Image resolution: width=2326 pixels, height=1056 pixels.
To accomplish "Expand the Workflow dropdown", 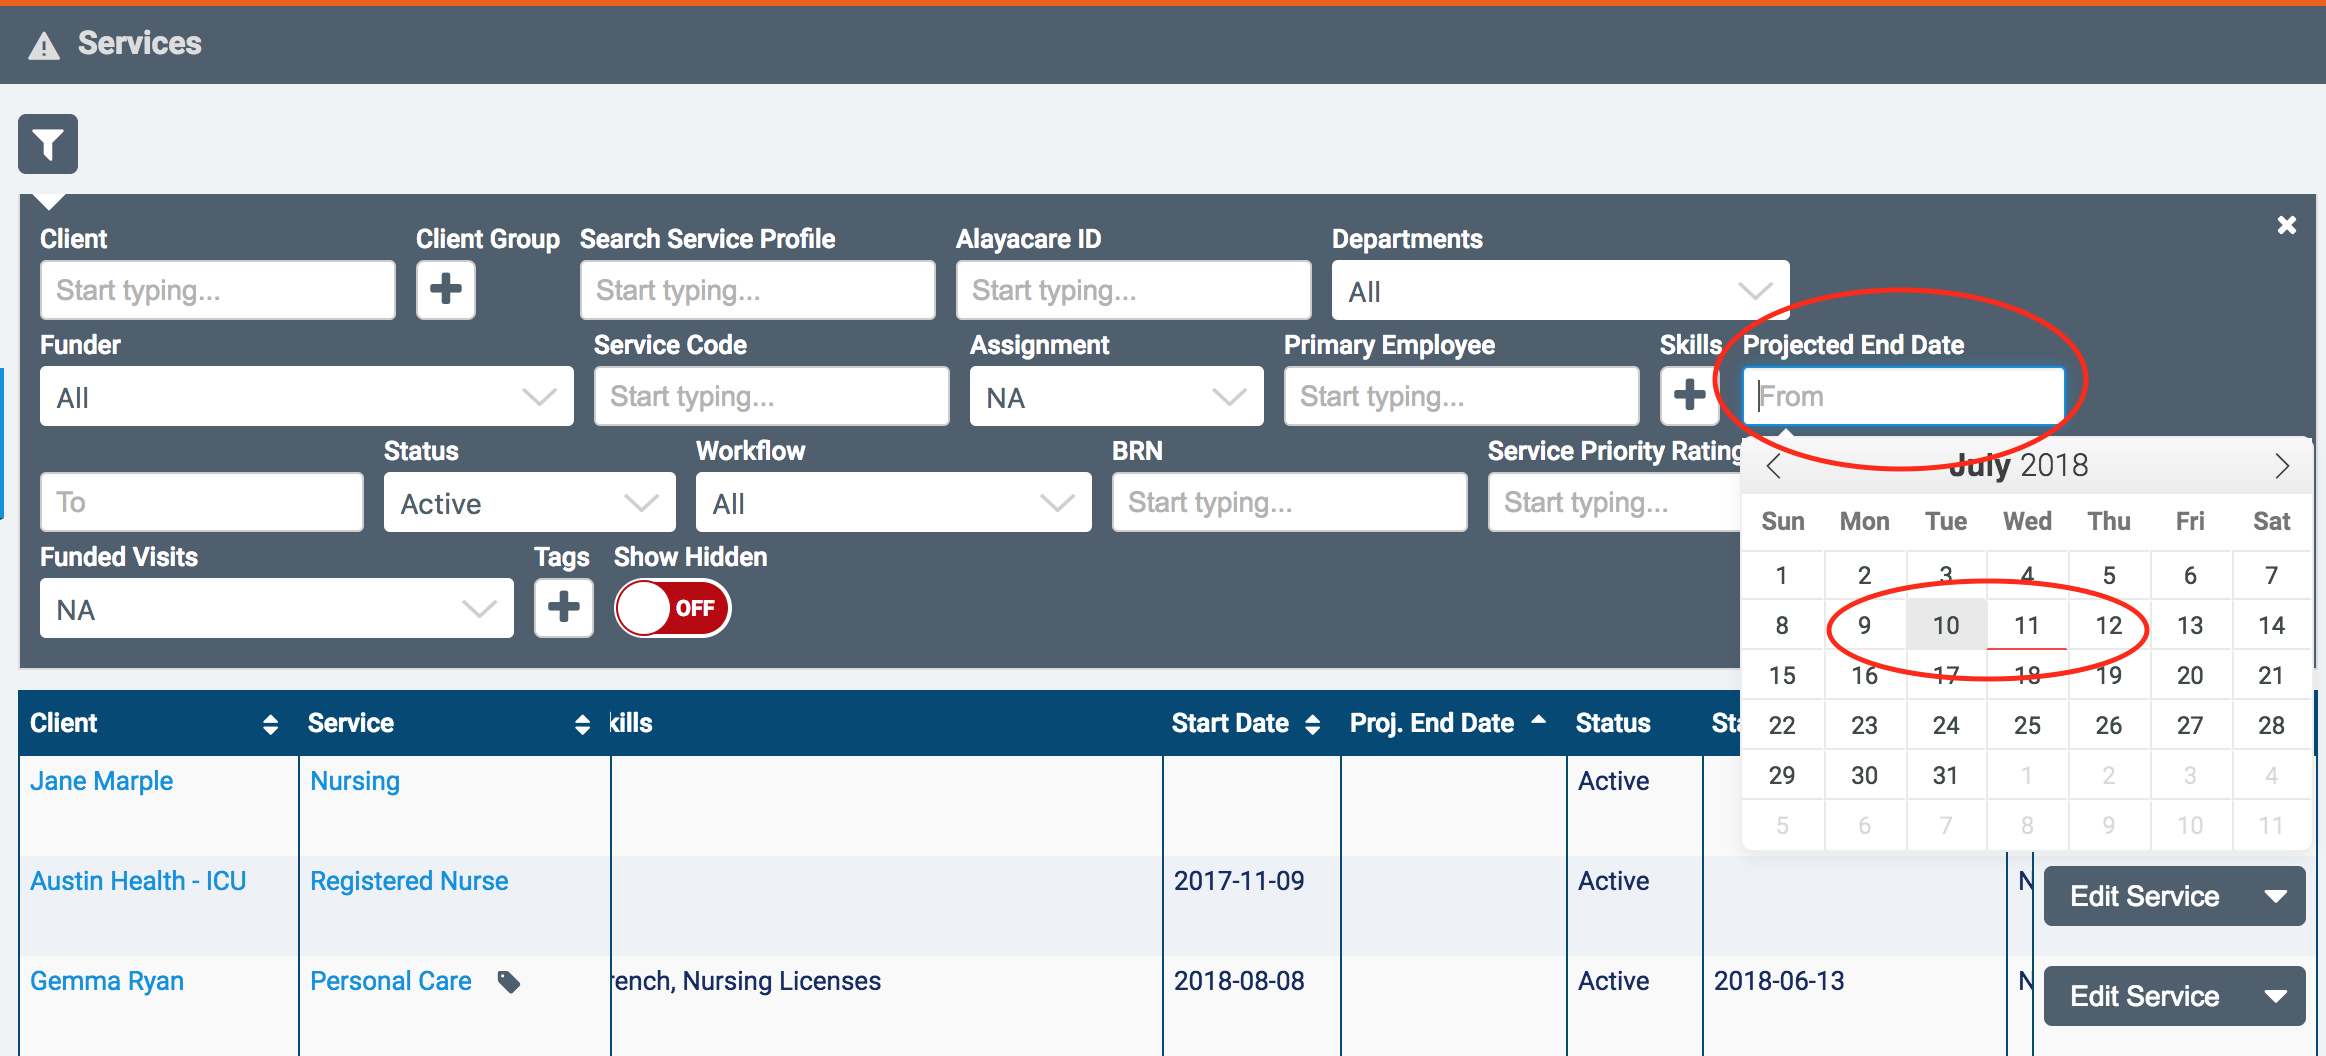I will [892, 503].
